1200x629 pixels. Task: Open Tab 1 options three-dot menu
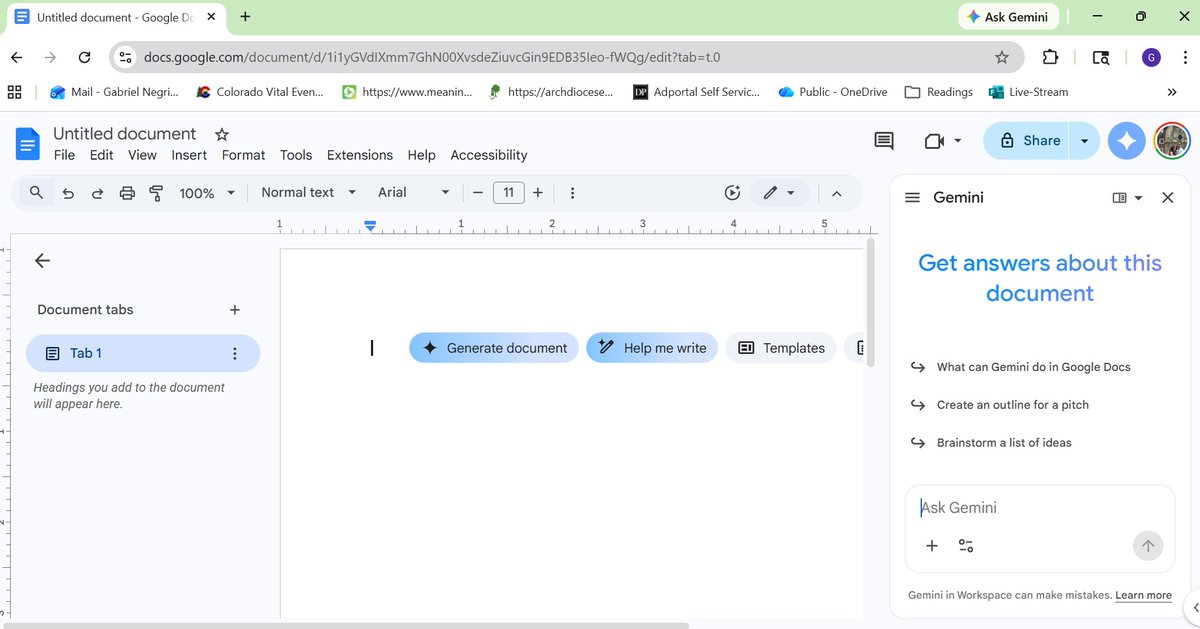tap(235, 353)
